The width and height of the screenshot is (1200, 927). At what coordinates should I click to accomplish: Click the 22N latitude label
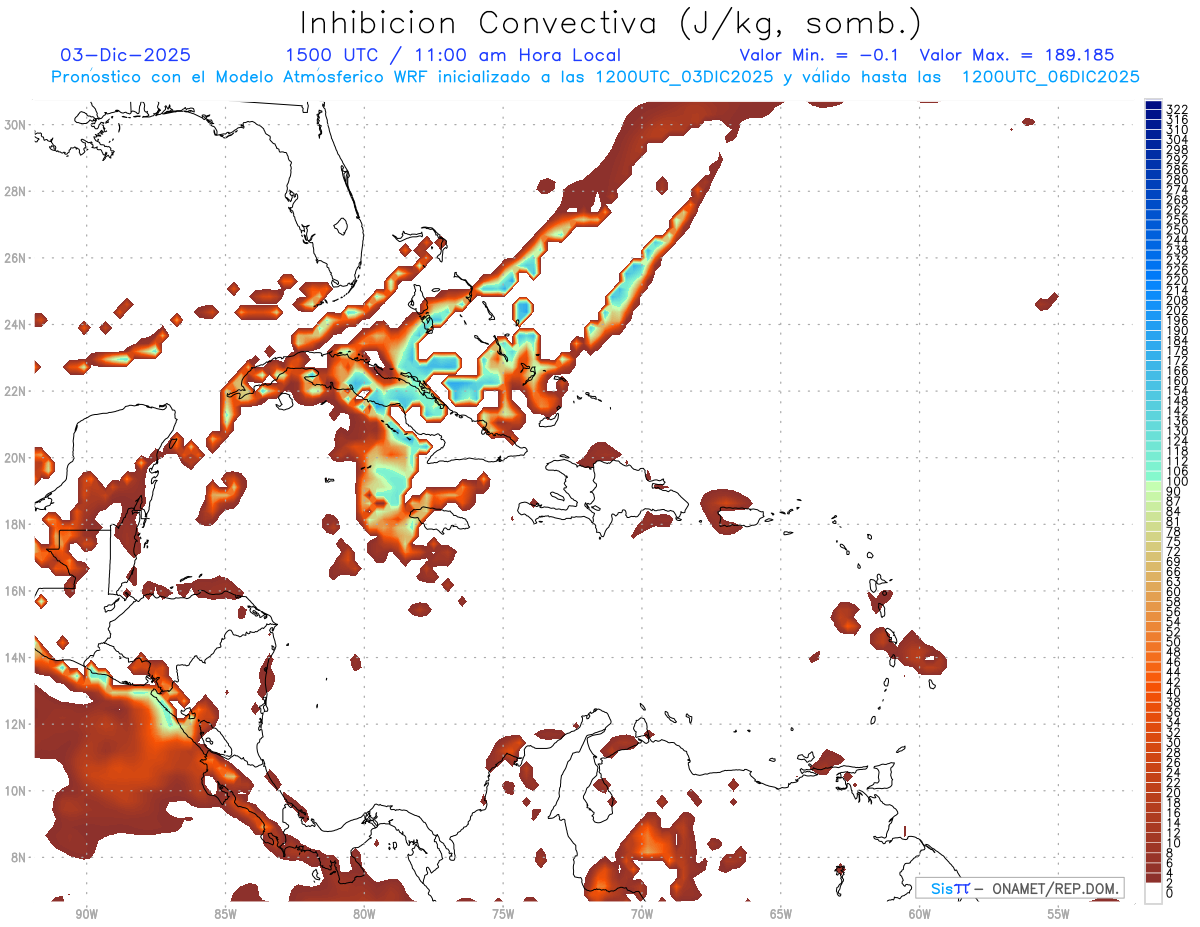(17, 391)
